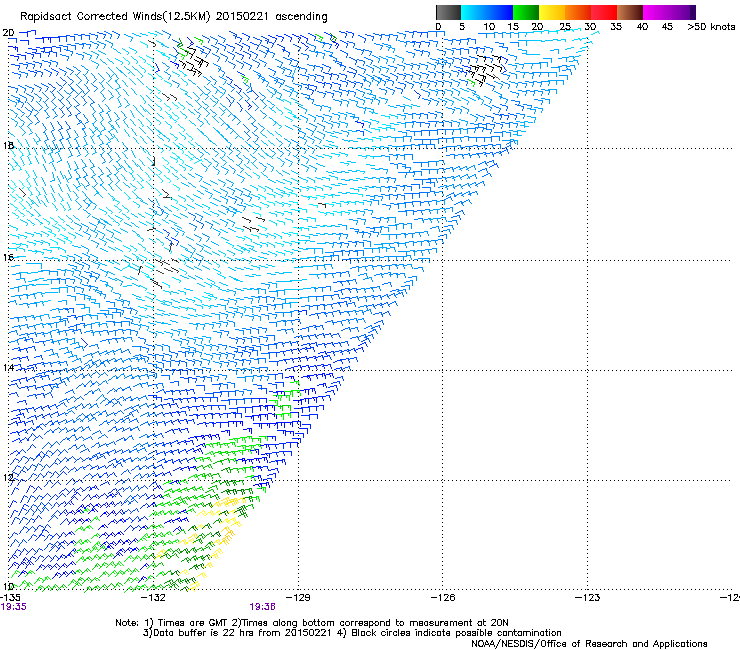Viewport: 740px width, 650px height.
Task: Click the '15' legend label
Action: (x=513, y=27)
